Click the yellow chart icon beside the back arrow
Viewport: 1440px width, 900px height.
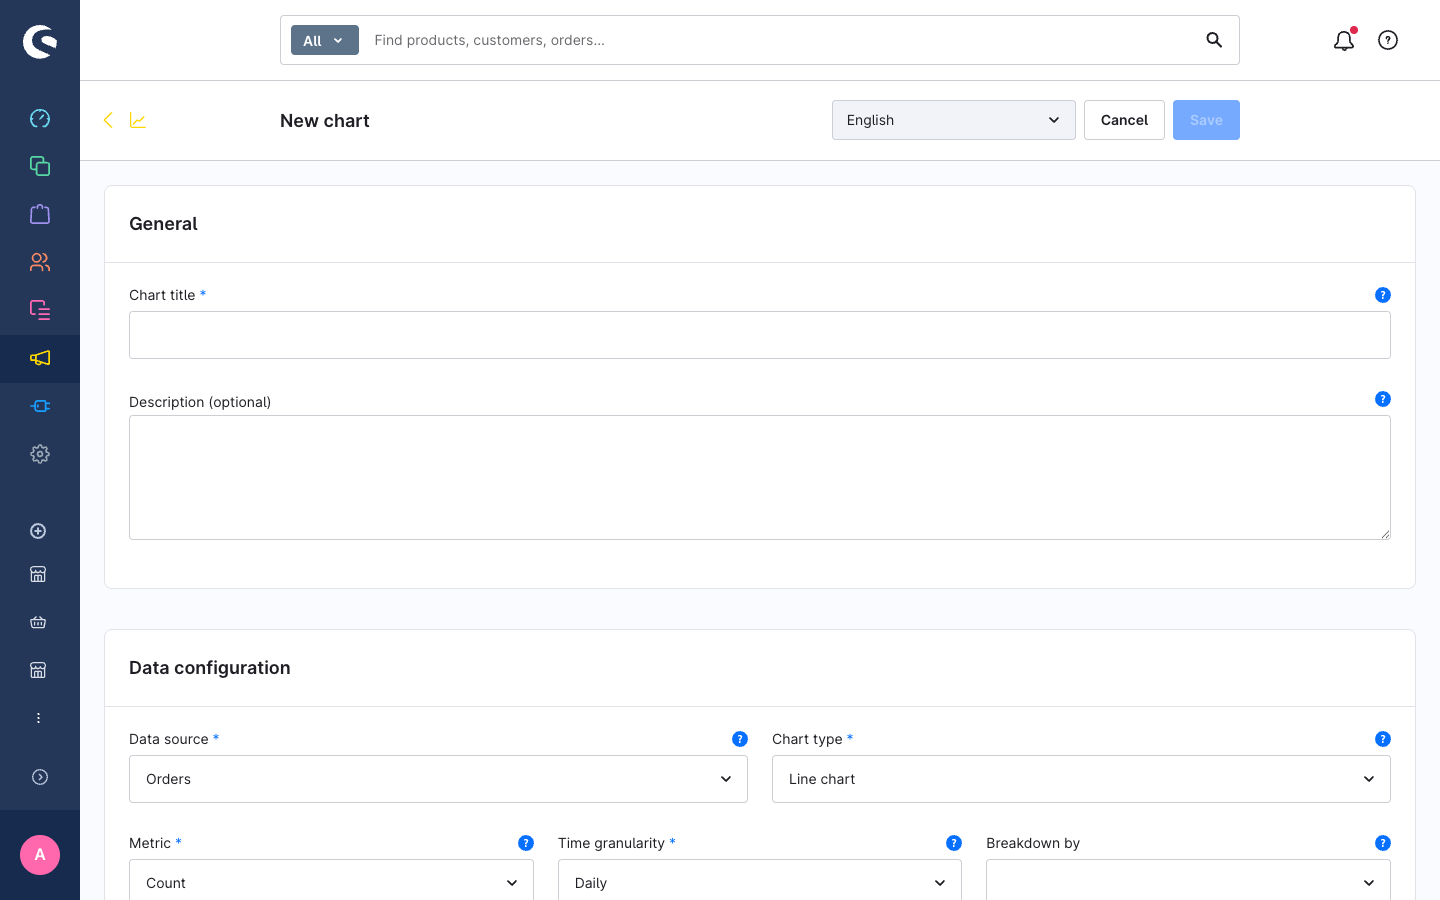138,120
